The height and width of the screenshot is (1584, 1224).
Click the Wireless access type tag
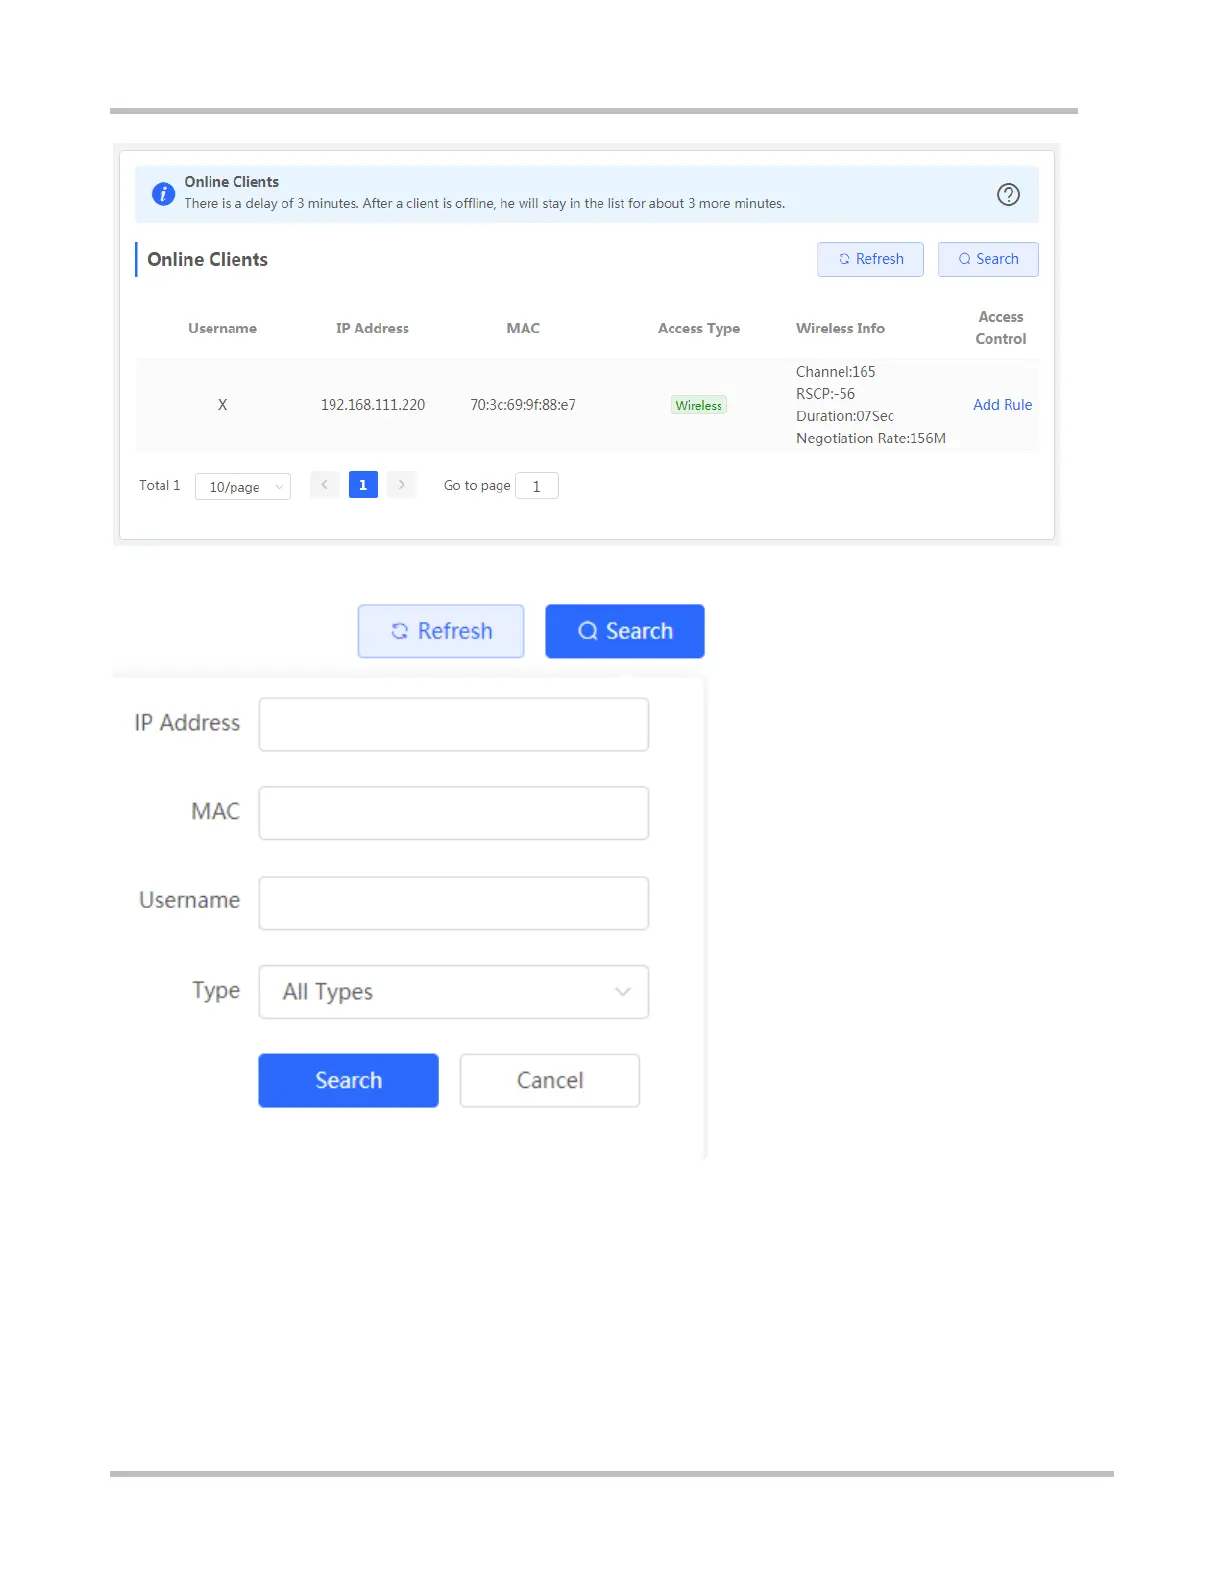click(x=699, y=405)
